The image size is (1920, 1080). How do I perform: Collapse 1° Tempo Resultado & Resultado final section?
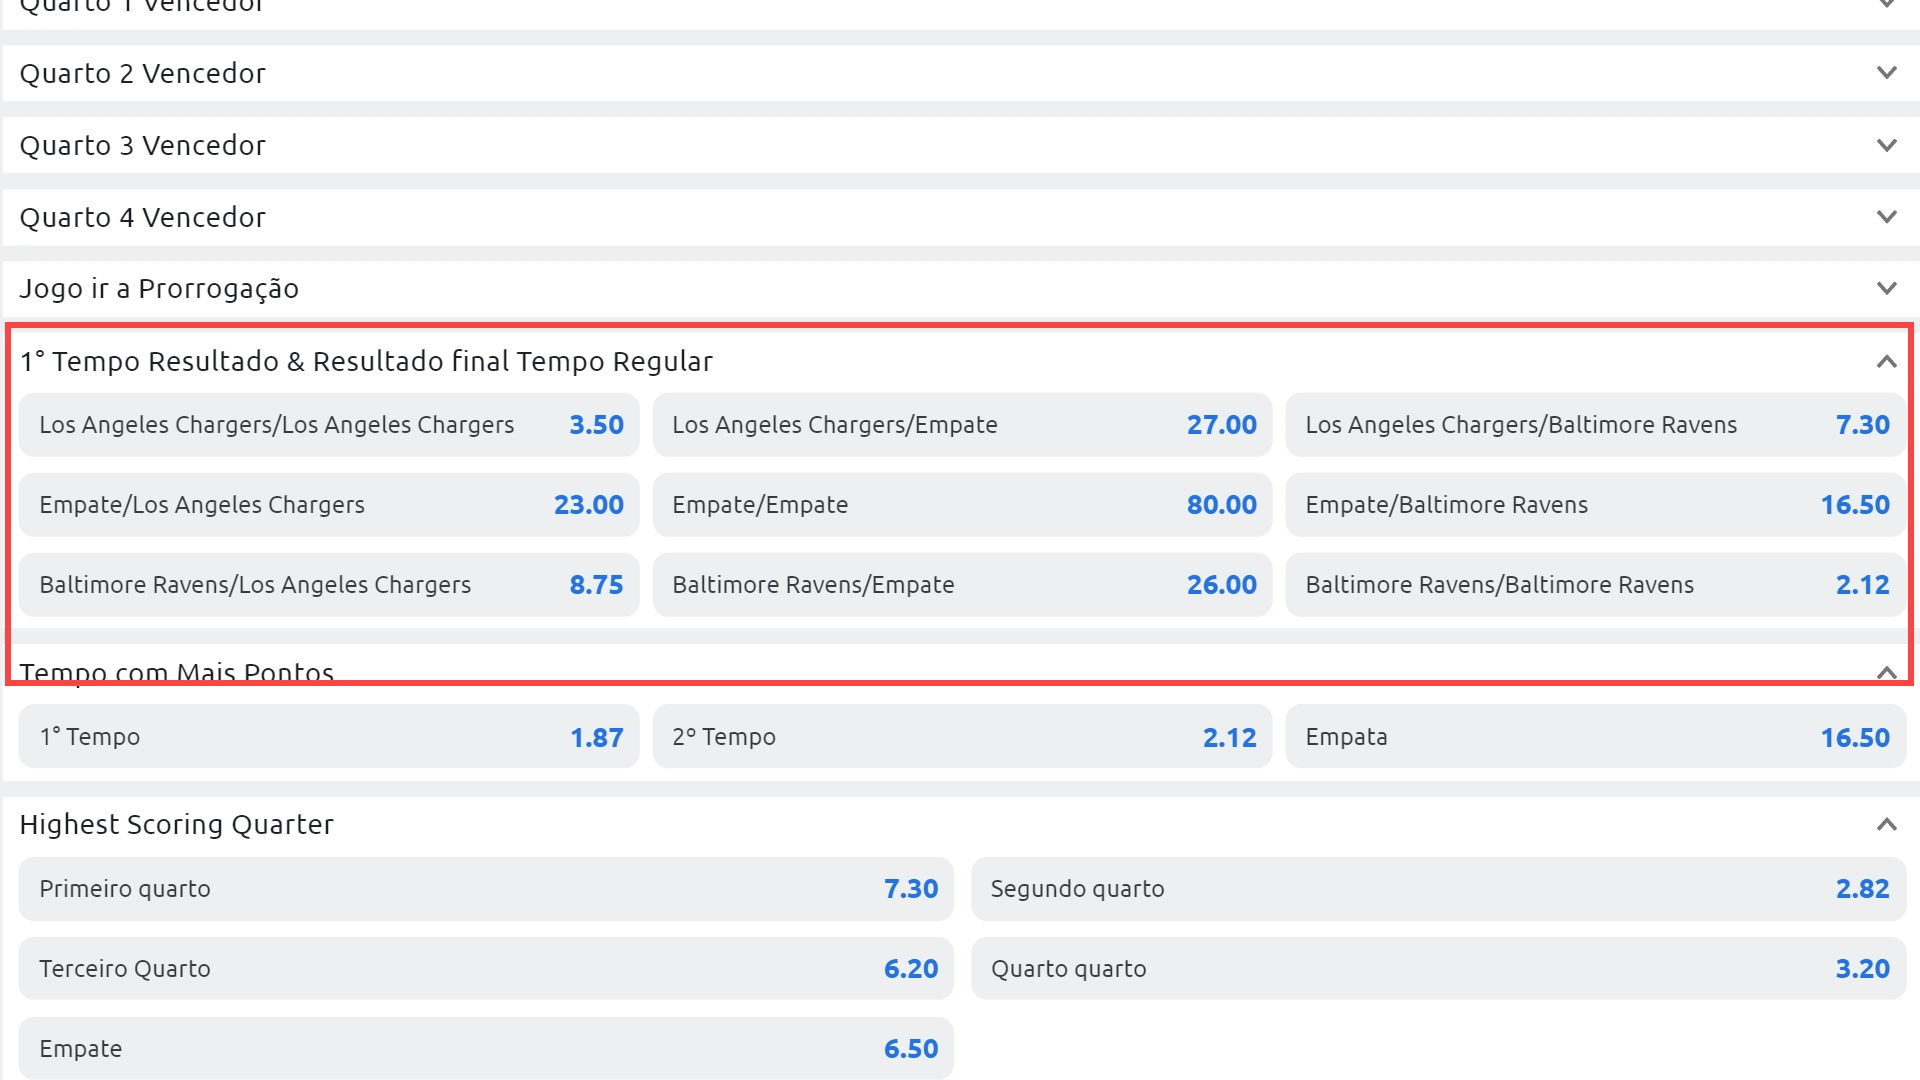[1886, 361]
